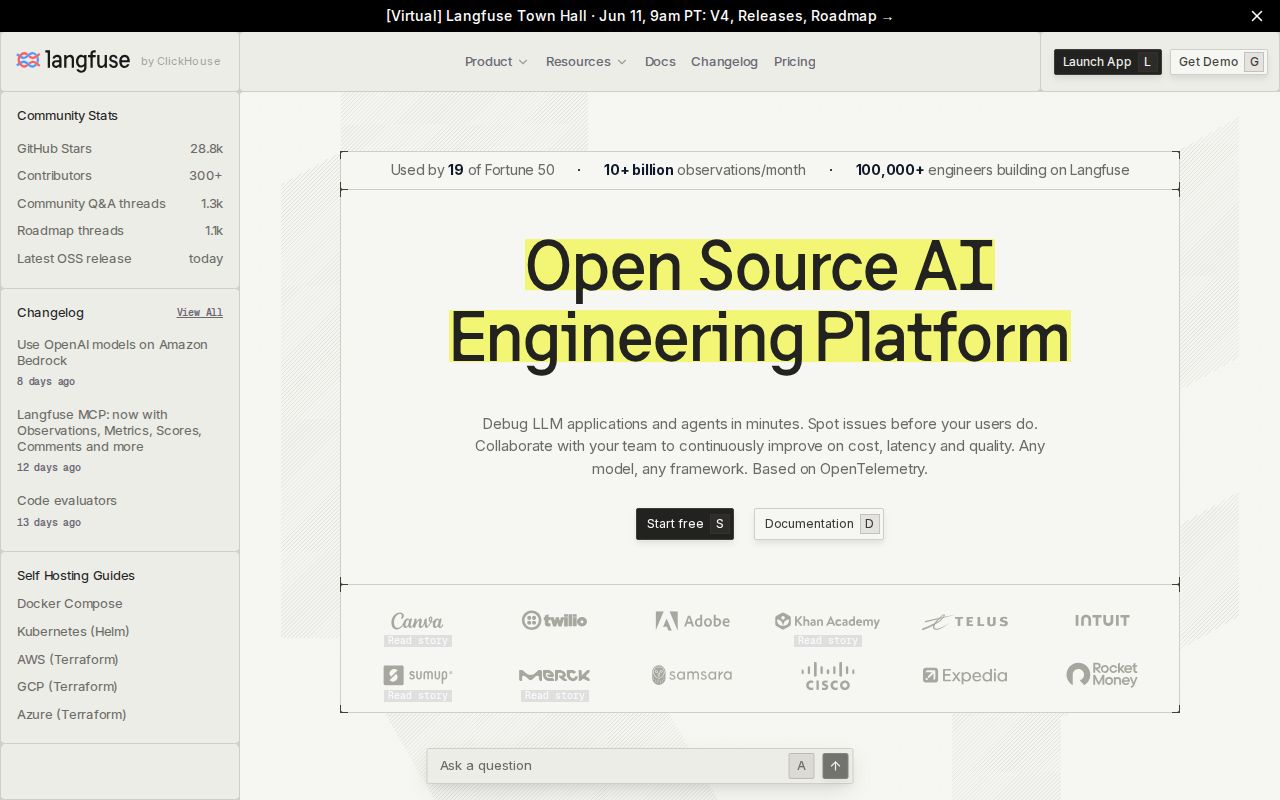The width and height of the screenshot is (1280, 800).
Task: Open the Kubernetes (Helm) guide
Action: [x=73, y=632]
